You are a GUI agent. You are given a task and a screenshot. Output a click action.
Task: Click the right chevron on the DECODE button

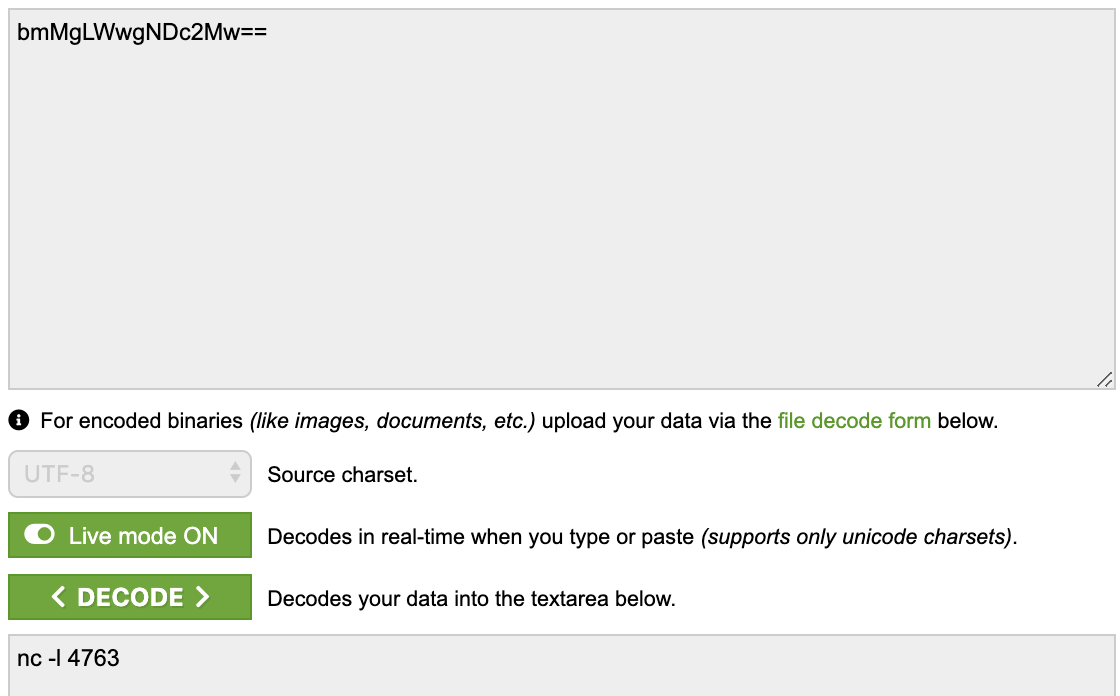pyautogui.click(x=202, y=597)
